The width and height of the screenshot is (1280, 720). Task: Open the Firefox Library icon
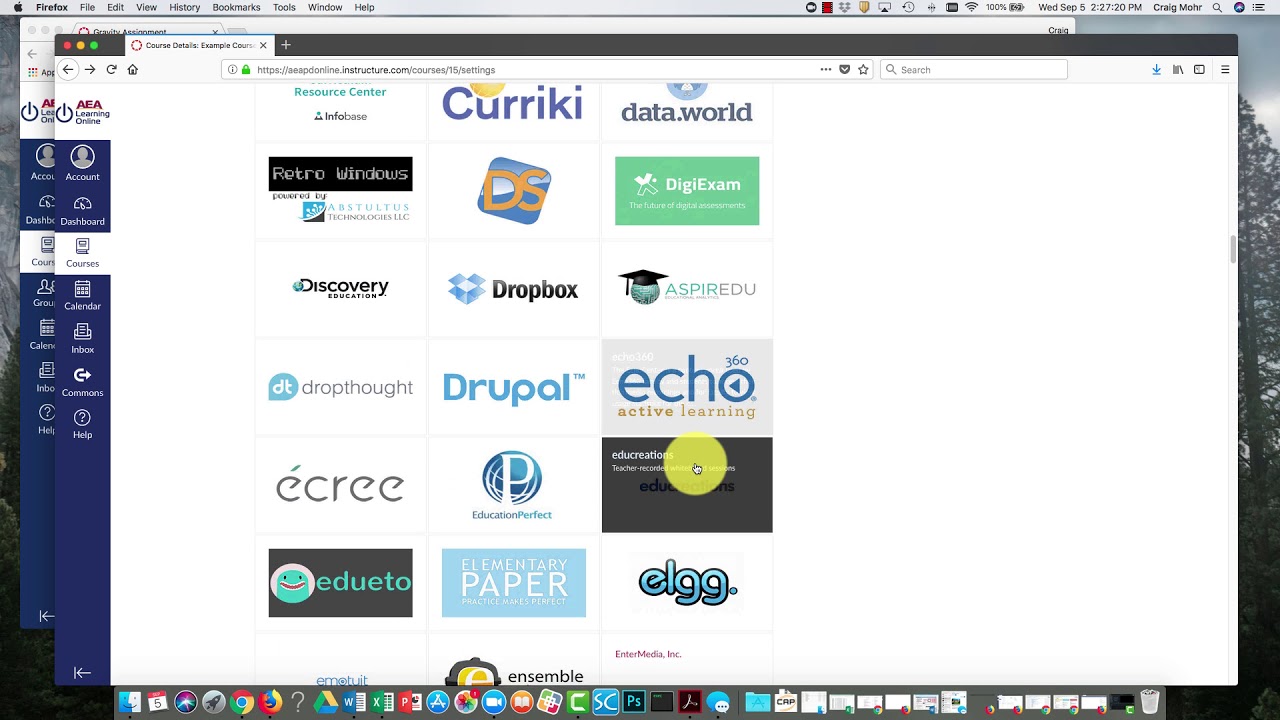[x=1178, y=69]
